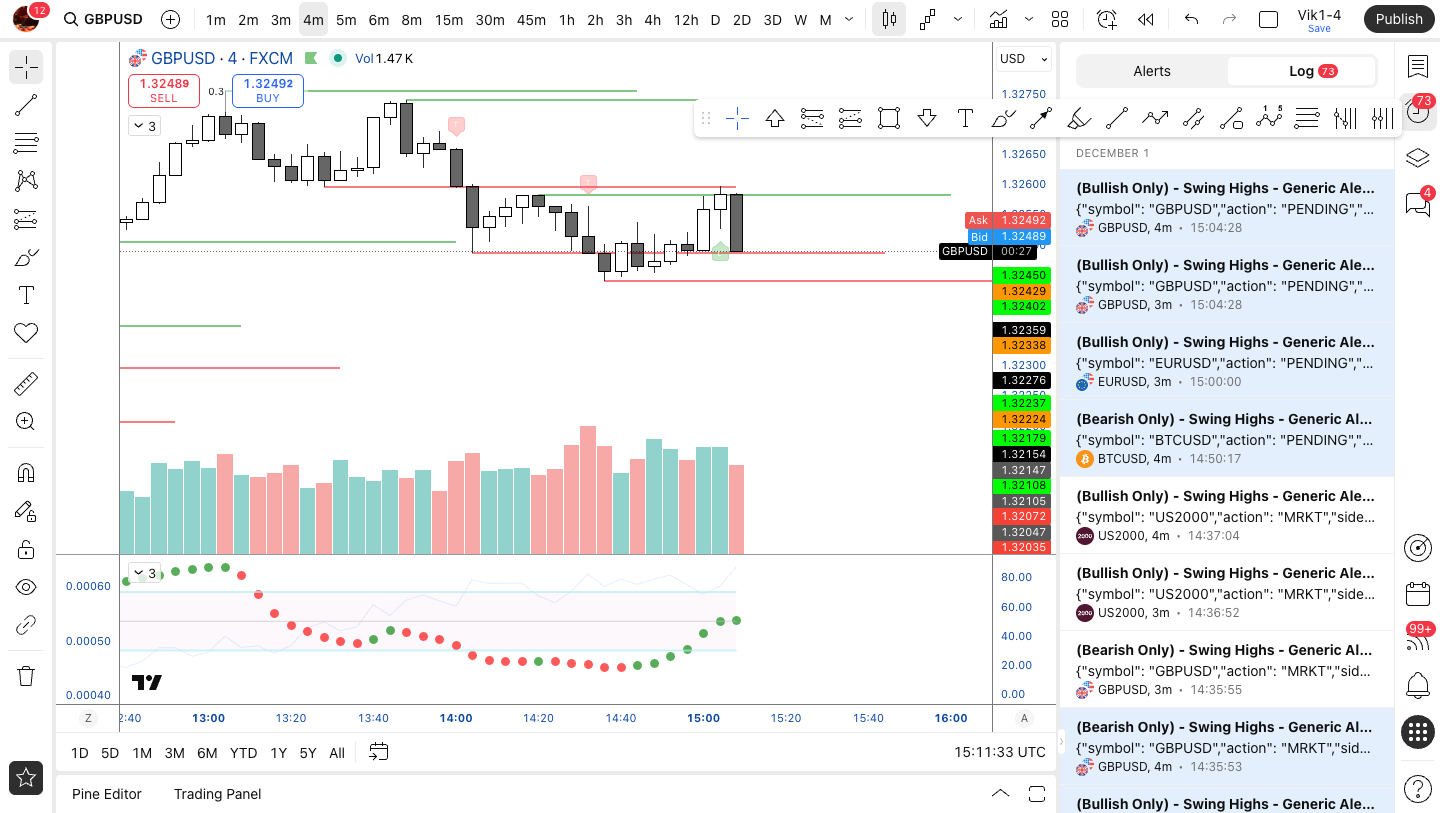The width and height of the screenshot is (1440, 813).
Task: Open the layout templates grid icon
Action: point(1060,19)
